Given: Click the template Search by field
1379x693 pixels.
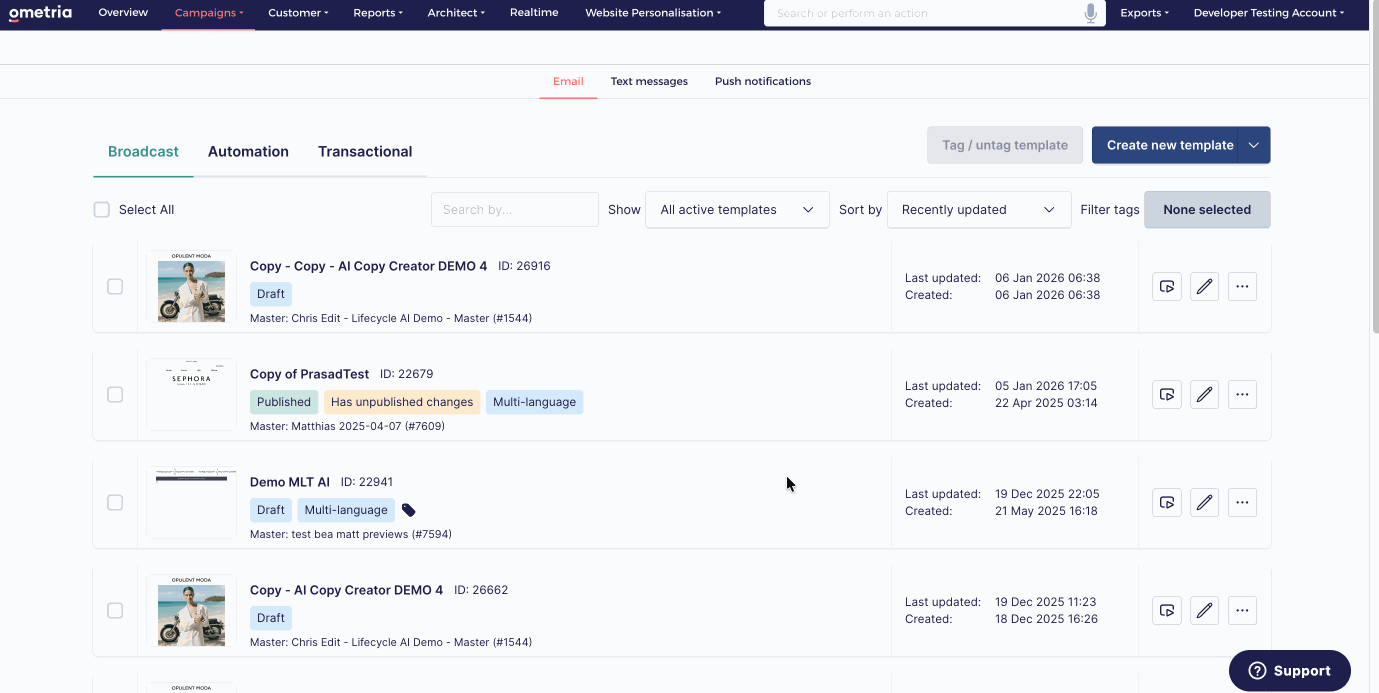Looking at the screenshot, I should pyautogui.click(x=515, y=209).
